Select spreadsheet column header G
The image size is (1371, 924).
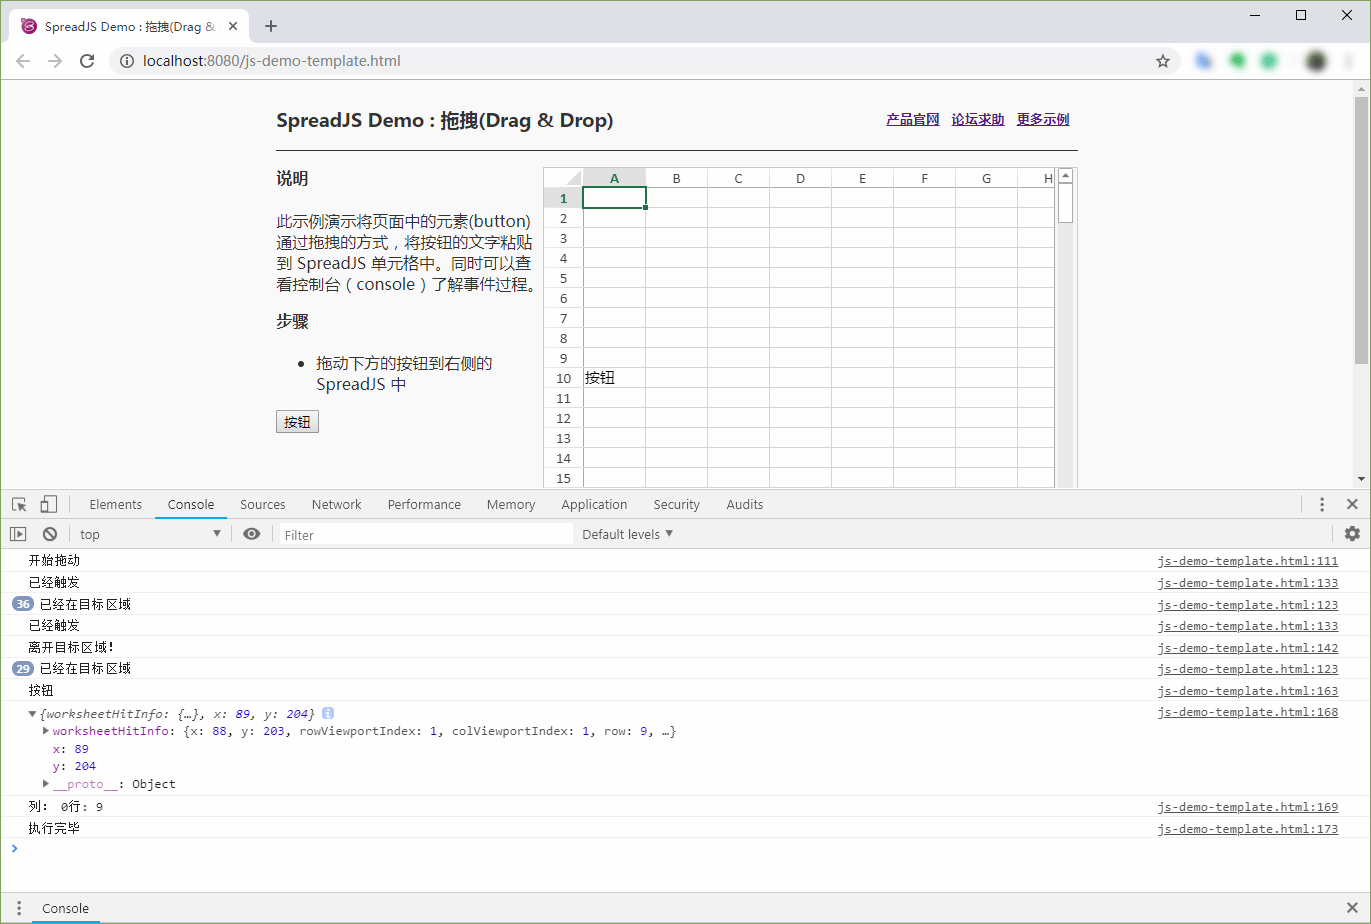point(987,178)
